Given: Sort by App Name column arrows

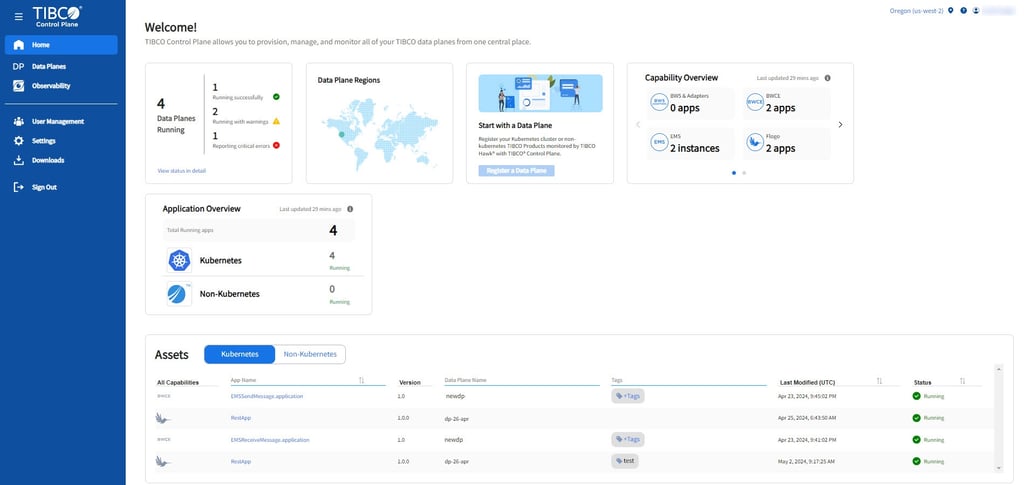Looking at the screenshot, I should coord(361,380).
